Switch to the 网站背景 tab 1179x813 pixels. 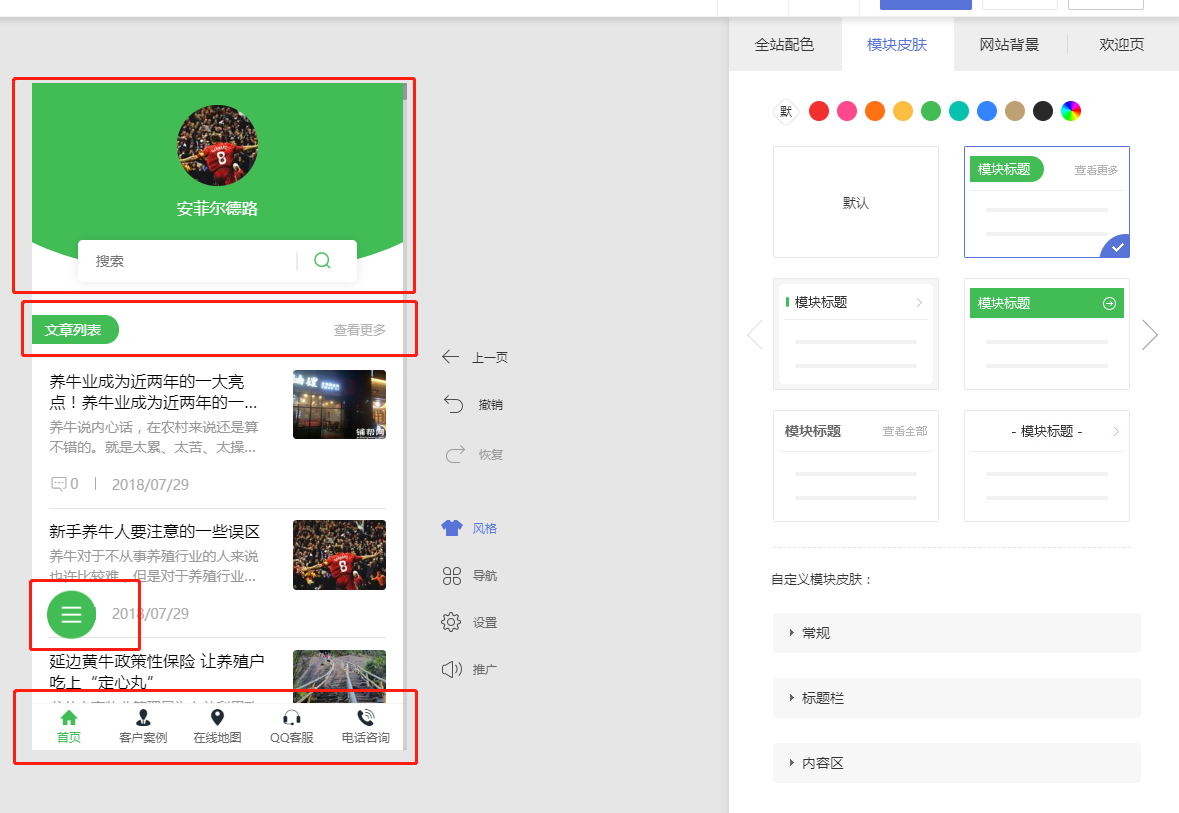pyautogui.click(x=1009, y=44)
